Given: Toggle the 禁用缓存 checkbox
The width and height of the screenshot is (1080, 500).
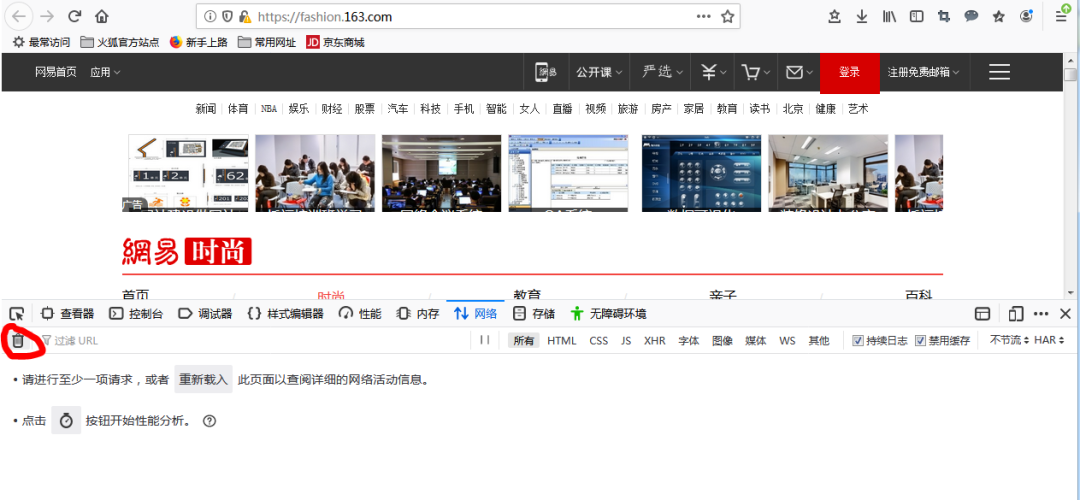Looking at the screenshot, I should (x=920, y=340).
